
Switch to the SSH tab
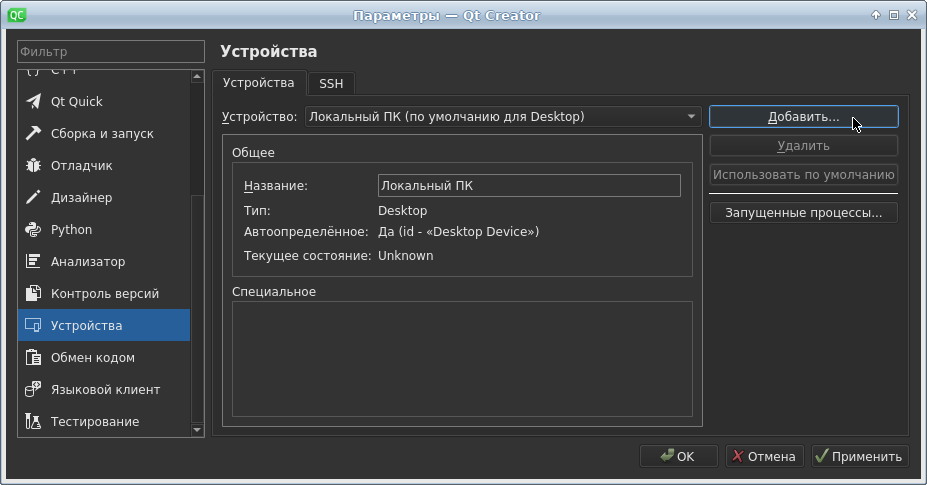tap(331, 84)
